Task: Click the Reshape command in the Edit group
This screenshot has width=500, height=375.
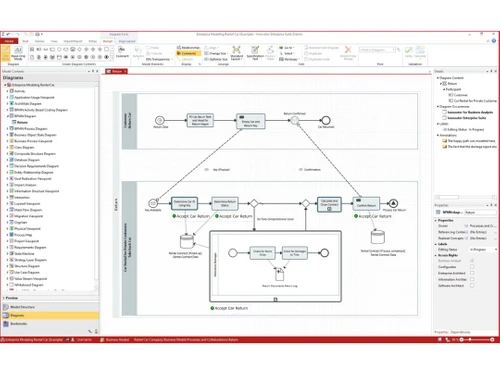Action: [x=289, y=59]
